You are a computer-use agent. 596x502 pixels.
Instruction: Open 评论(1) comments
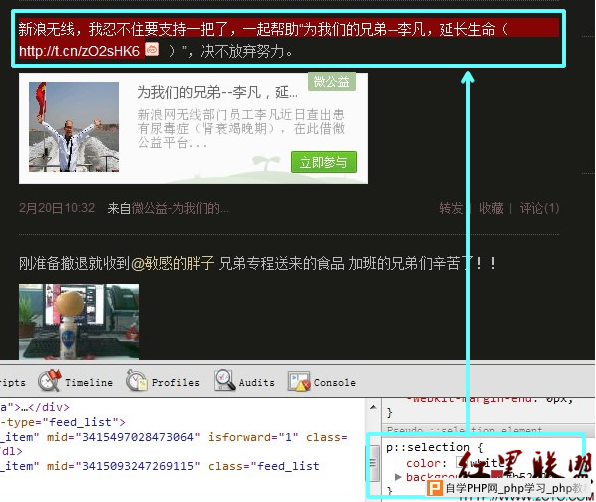[x=539, y=208]
